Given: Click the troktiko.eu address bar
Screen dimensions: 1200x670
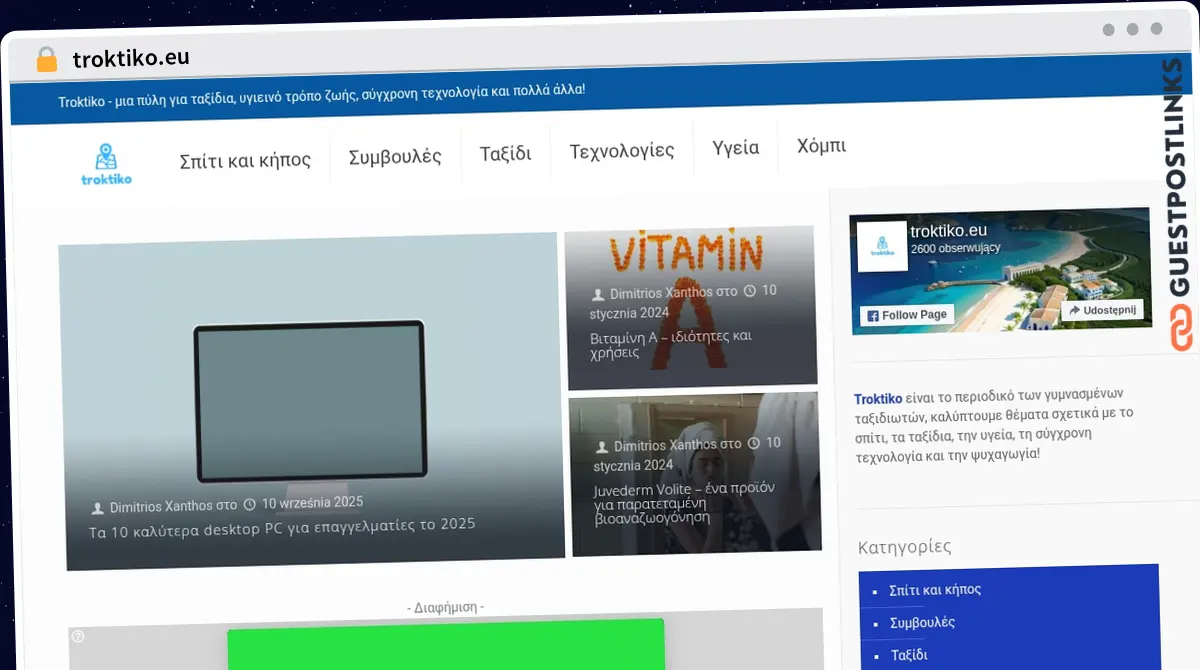Looking at the screenshot, I should pyautogui.click(x=131, y=57).
